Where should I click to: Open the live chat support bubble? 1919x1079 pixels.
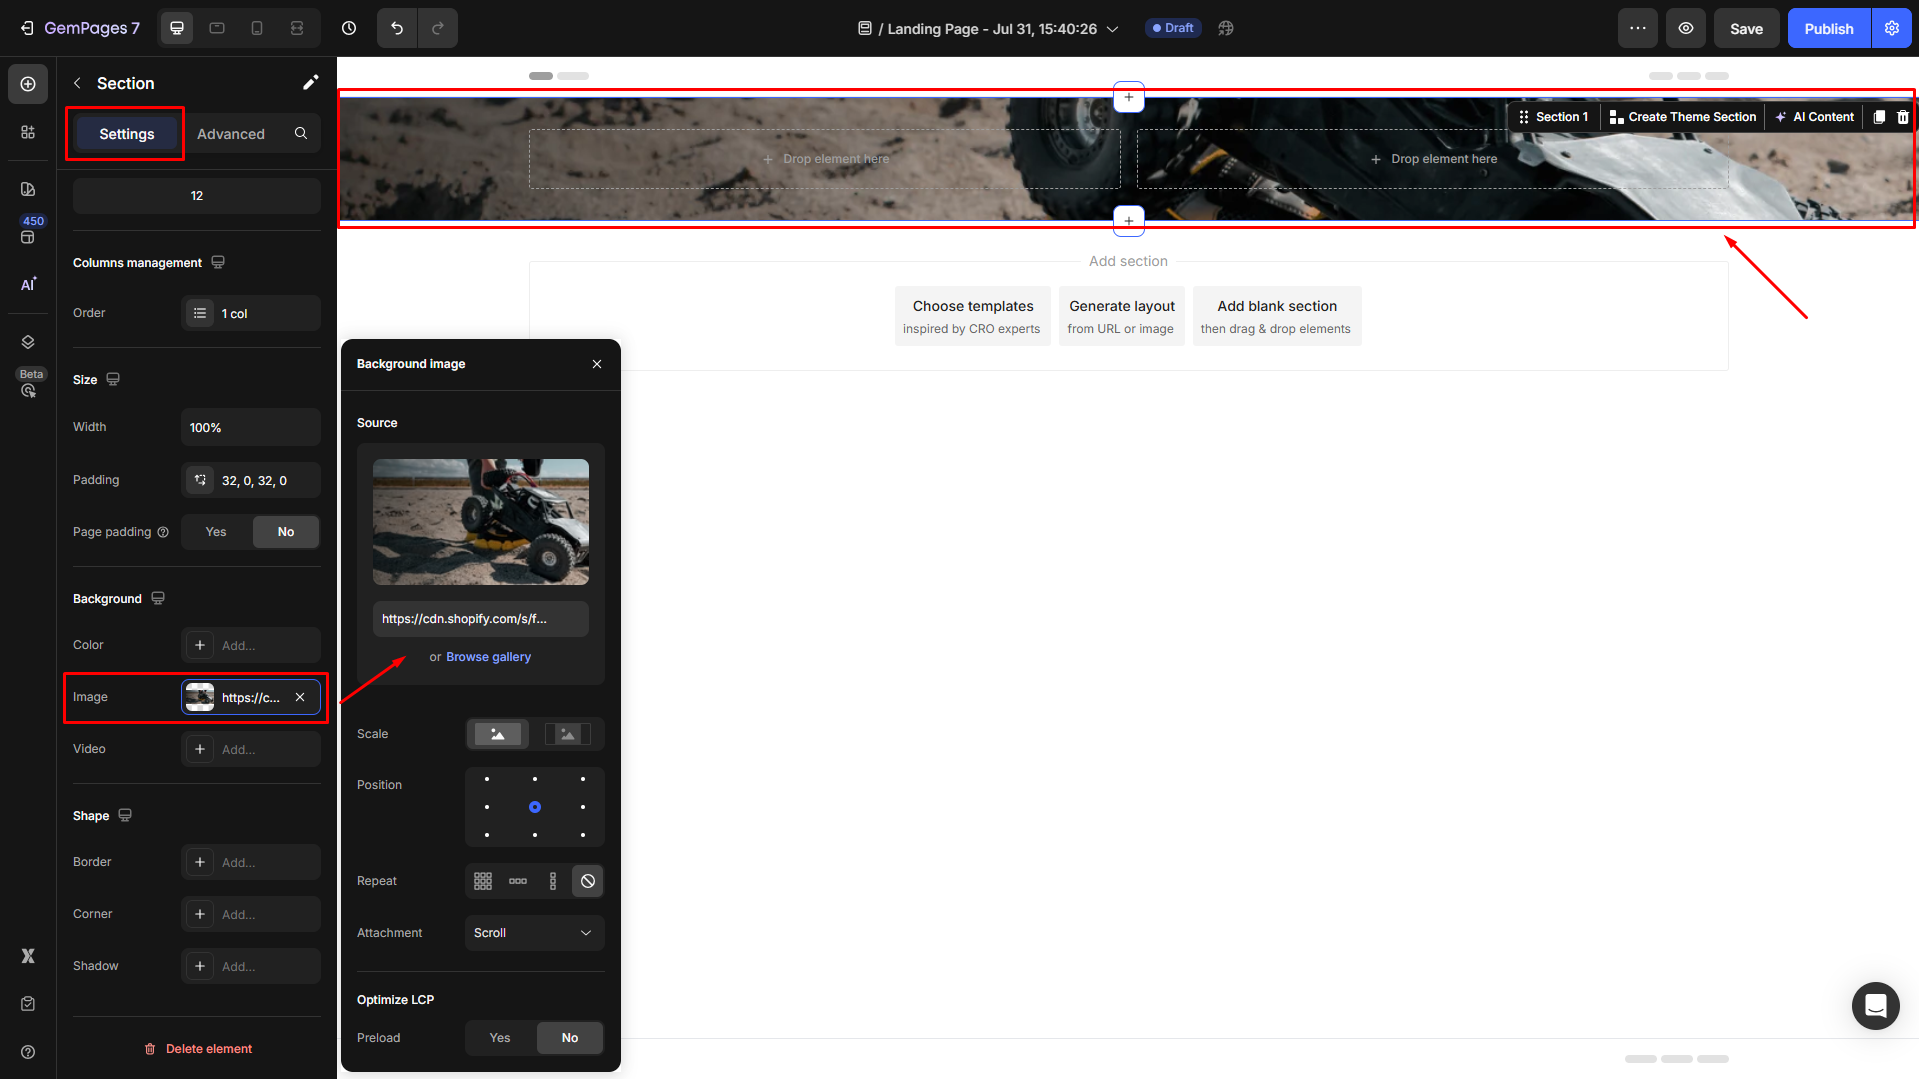pyautogui.click(x=1875, y=1005)
